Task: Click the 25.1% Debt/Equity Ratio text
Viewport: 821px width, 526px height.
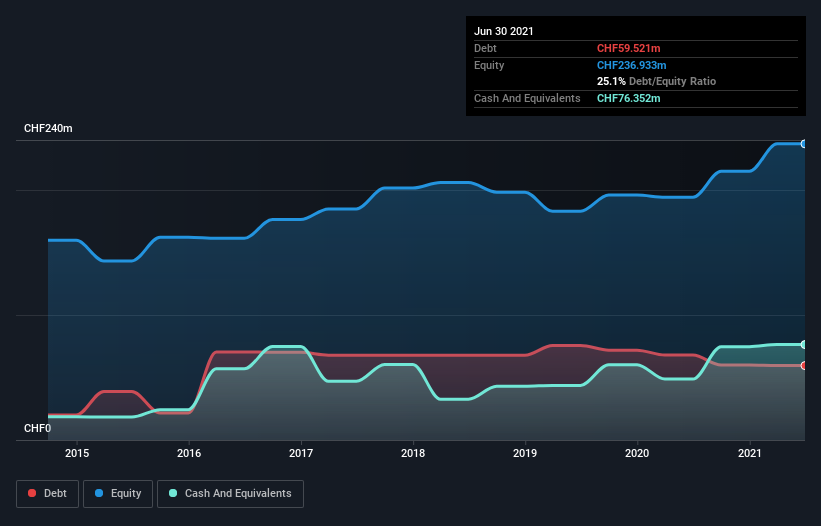Action: [657, 81]
